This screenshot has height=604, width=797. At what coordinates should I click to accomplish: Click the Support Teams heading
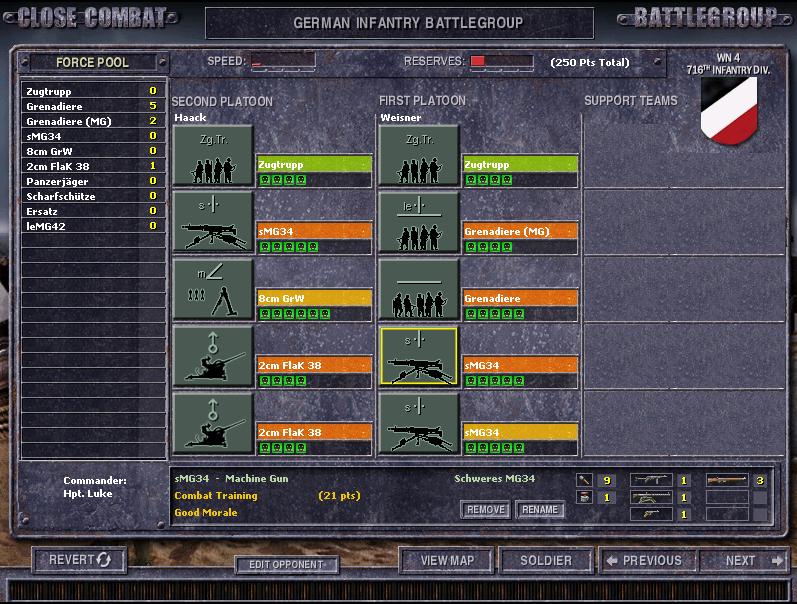pos(631,101)
